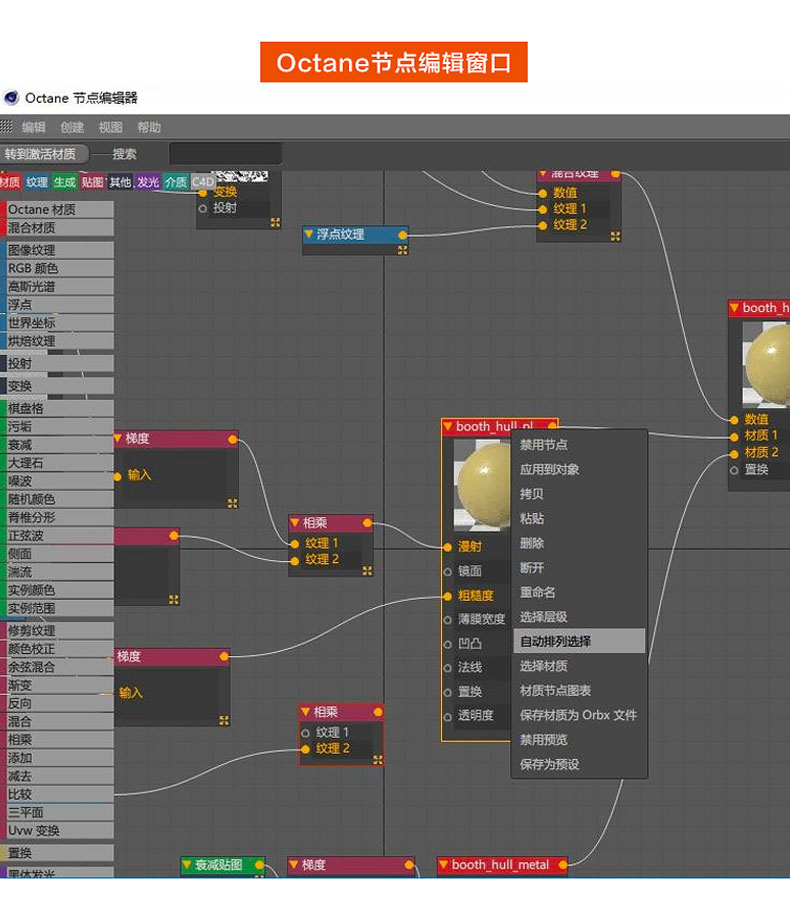Viewport: 790px width, 916px height.
Task: Add RGB 颜色 from node list
Action: 57,268
